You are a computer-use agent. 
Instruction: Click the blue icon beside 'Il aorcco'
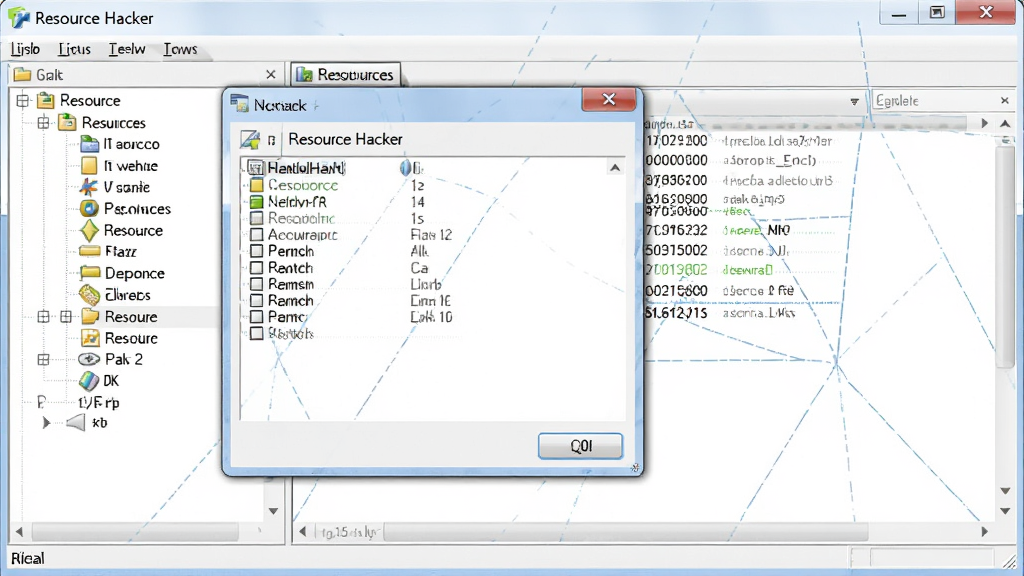click(89, 144)
